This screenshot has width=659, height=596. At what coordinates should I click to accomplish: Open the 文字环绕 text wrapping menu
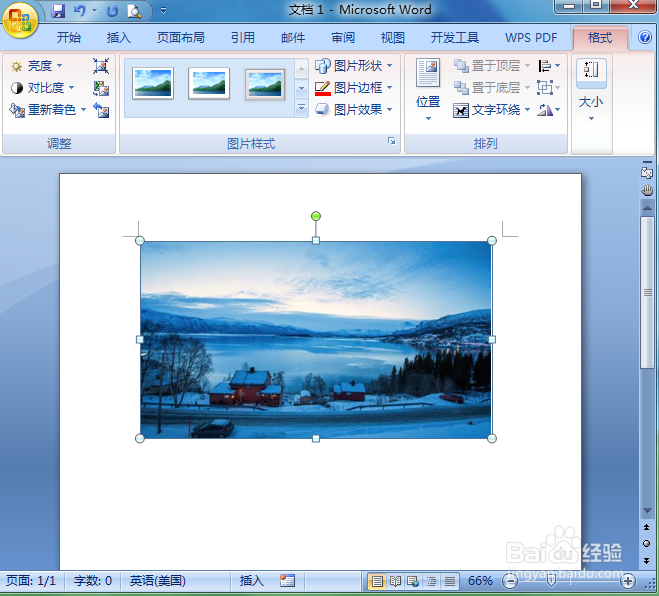point(491,110)
